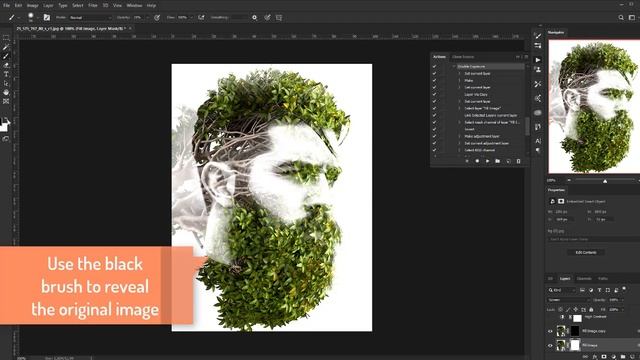Select the Invert action step

click(x=469, y=129)
